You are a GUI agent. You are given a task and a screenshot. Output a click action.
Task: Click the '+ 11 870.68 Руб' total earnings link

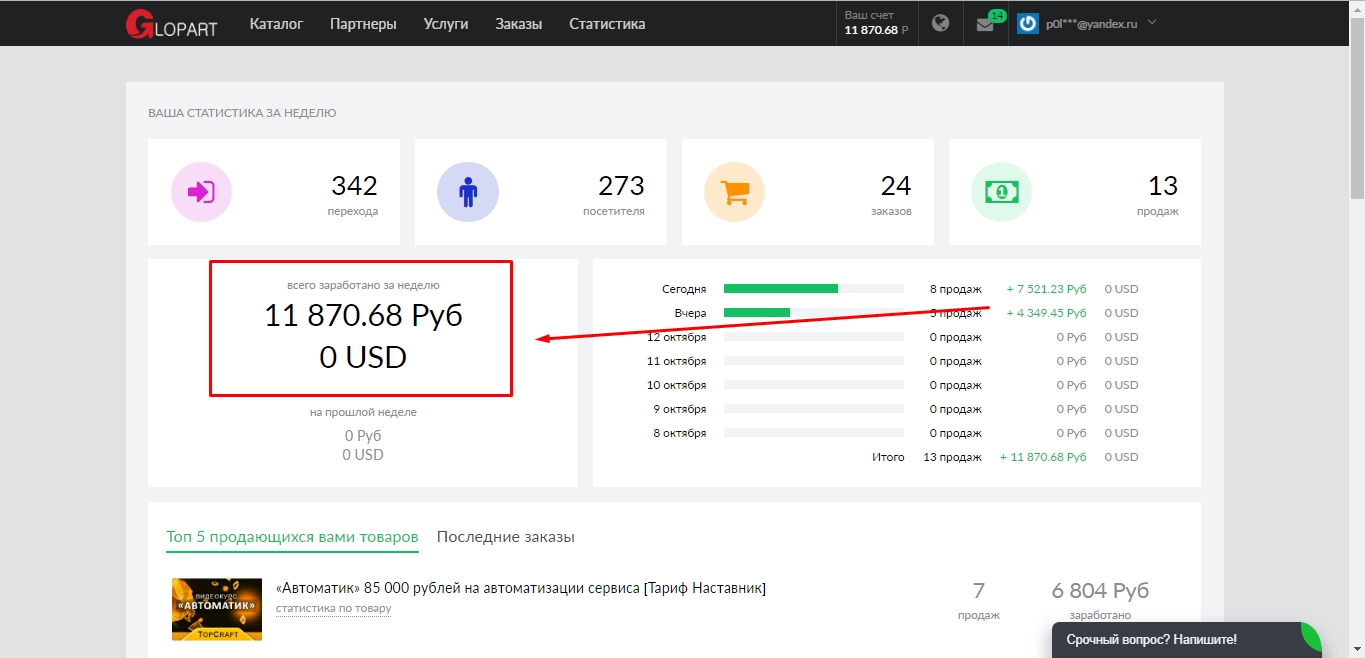click(x=1043, y=456)
